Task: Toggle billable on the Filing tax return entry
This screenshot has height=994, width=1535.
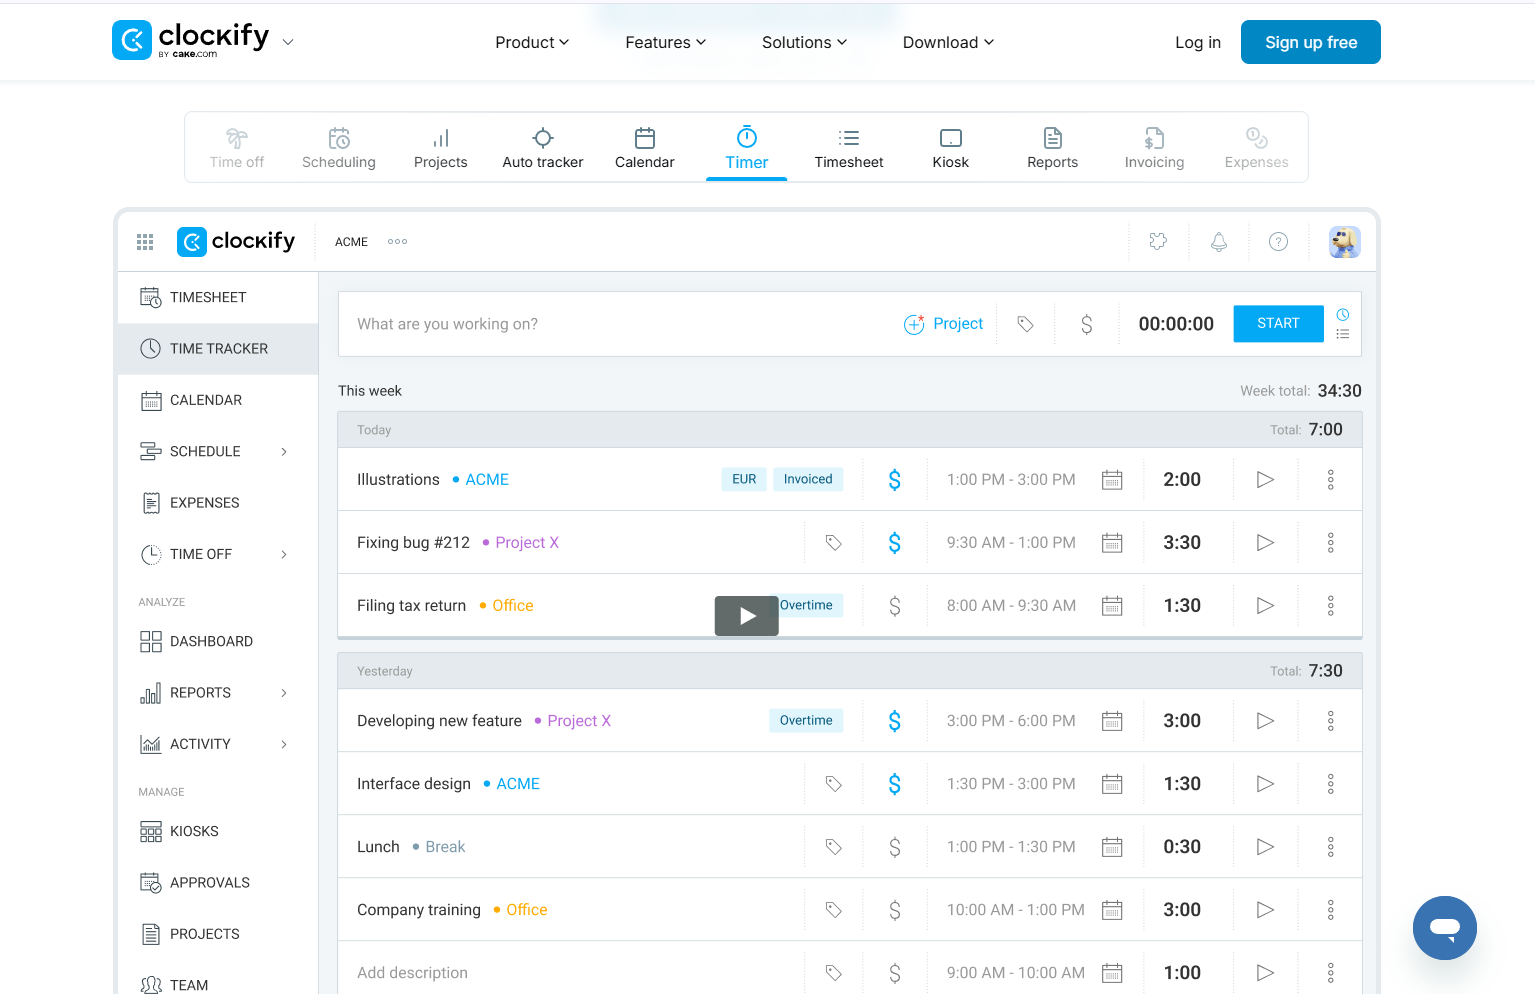Action: [x=894, y=605]
